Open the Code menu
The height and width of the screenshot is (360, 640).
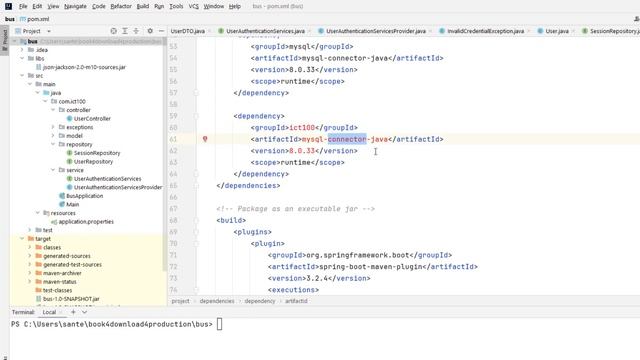click(98, 6)
